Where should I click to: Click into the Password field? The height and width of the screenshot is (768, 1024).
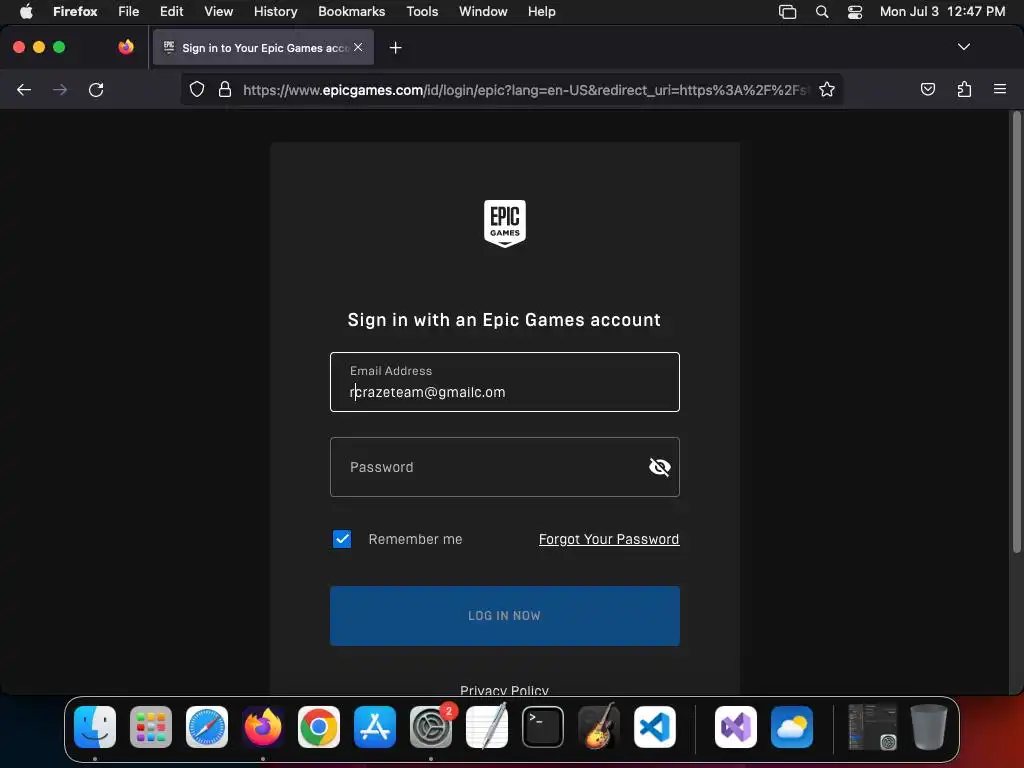tap(505, 467)
